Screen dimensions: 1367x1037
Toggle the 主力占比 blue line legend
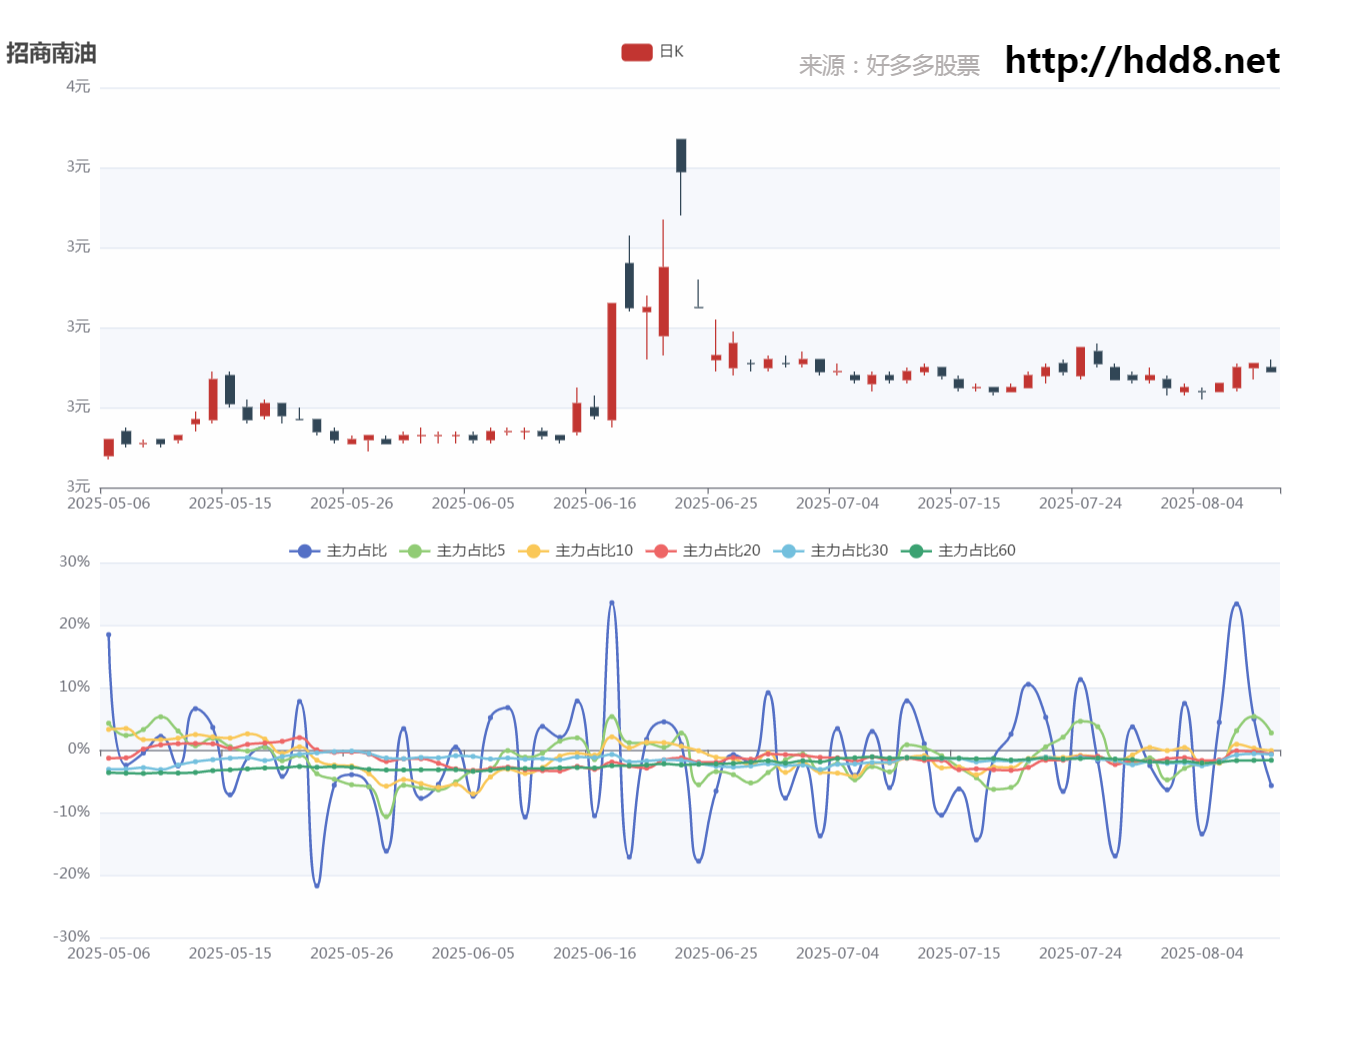point(338,551)
